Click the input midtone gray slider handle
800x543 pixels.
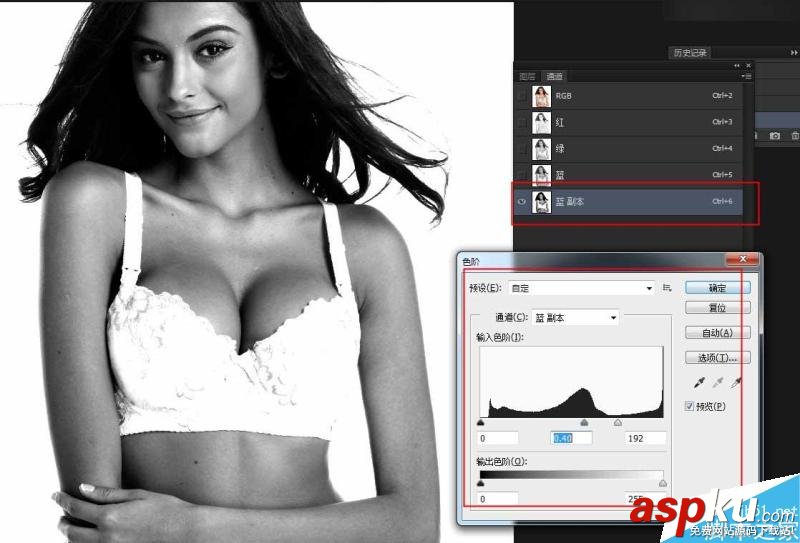click(x=584, y=423)
